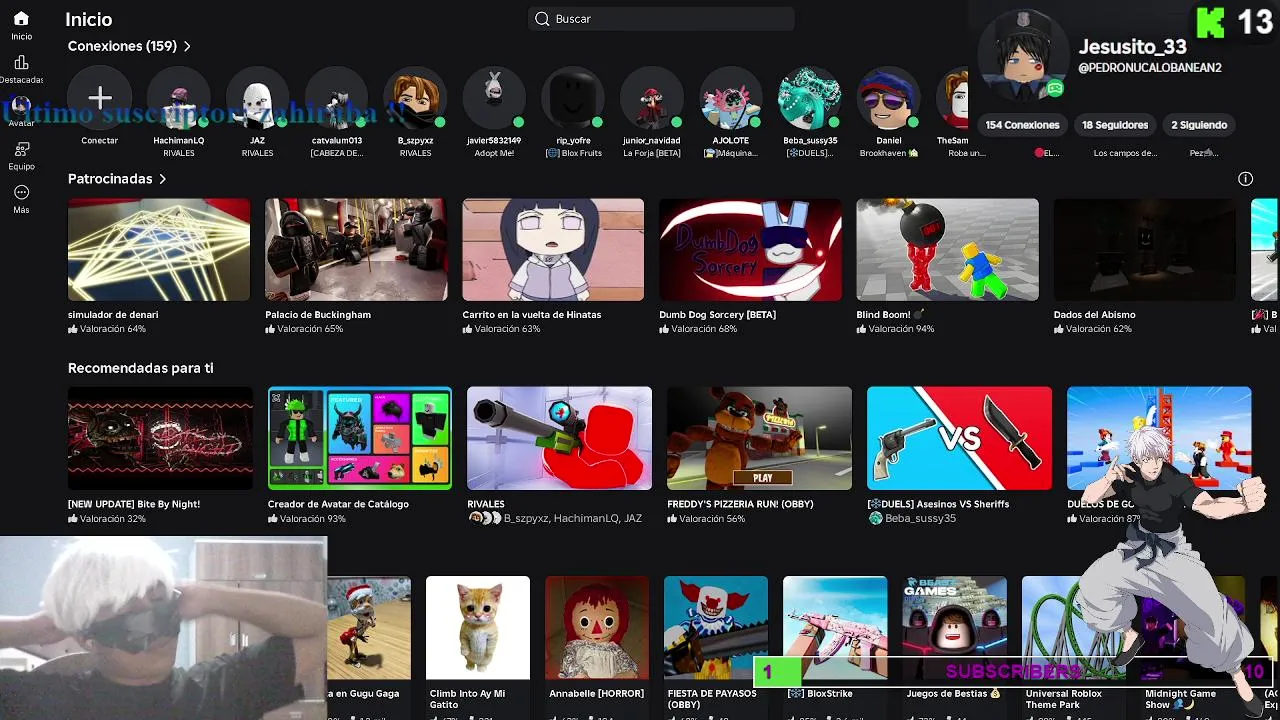Open FREDDY'S PIZZERIA RUN! (OBBY) thumbnail
Screen dimensions: 1280x720
759,438
